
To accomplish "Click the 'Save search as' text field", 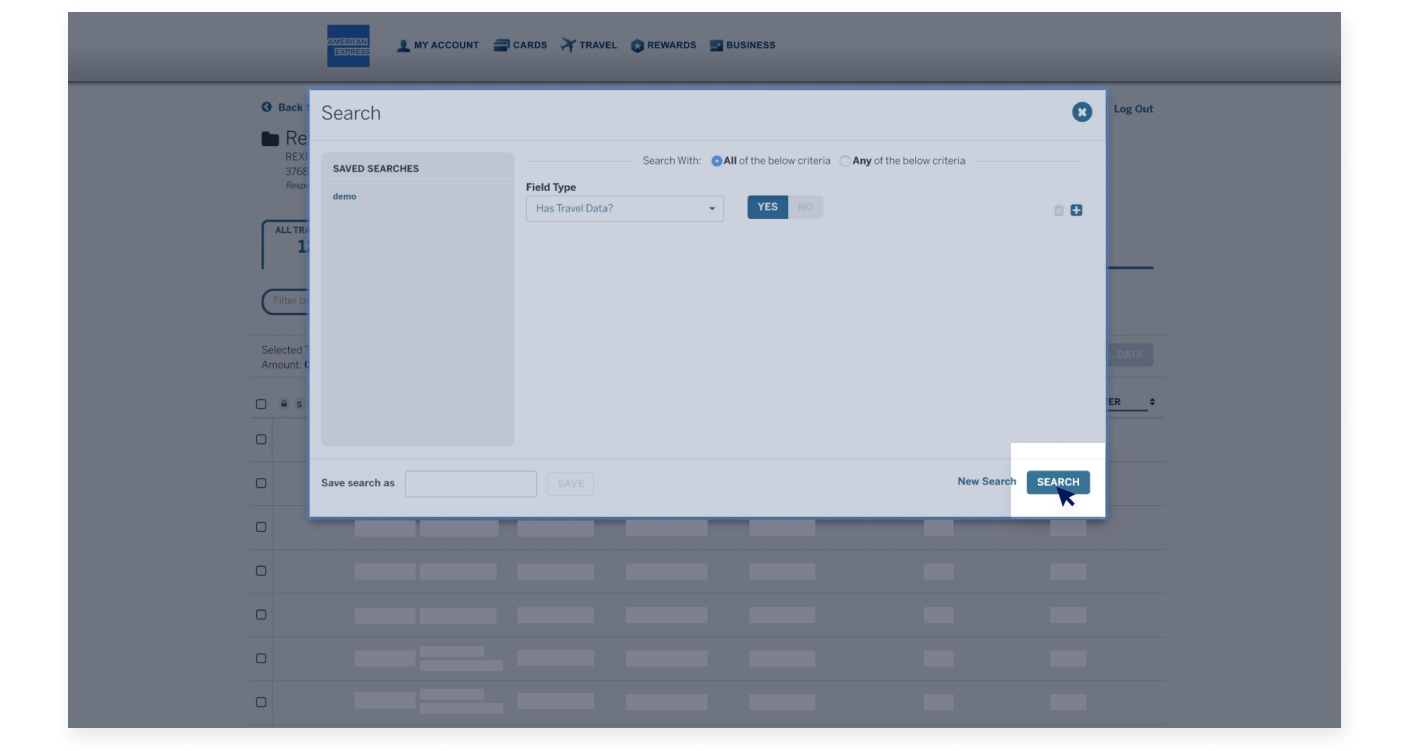I will tap(470, 483).
